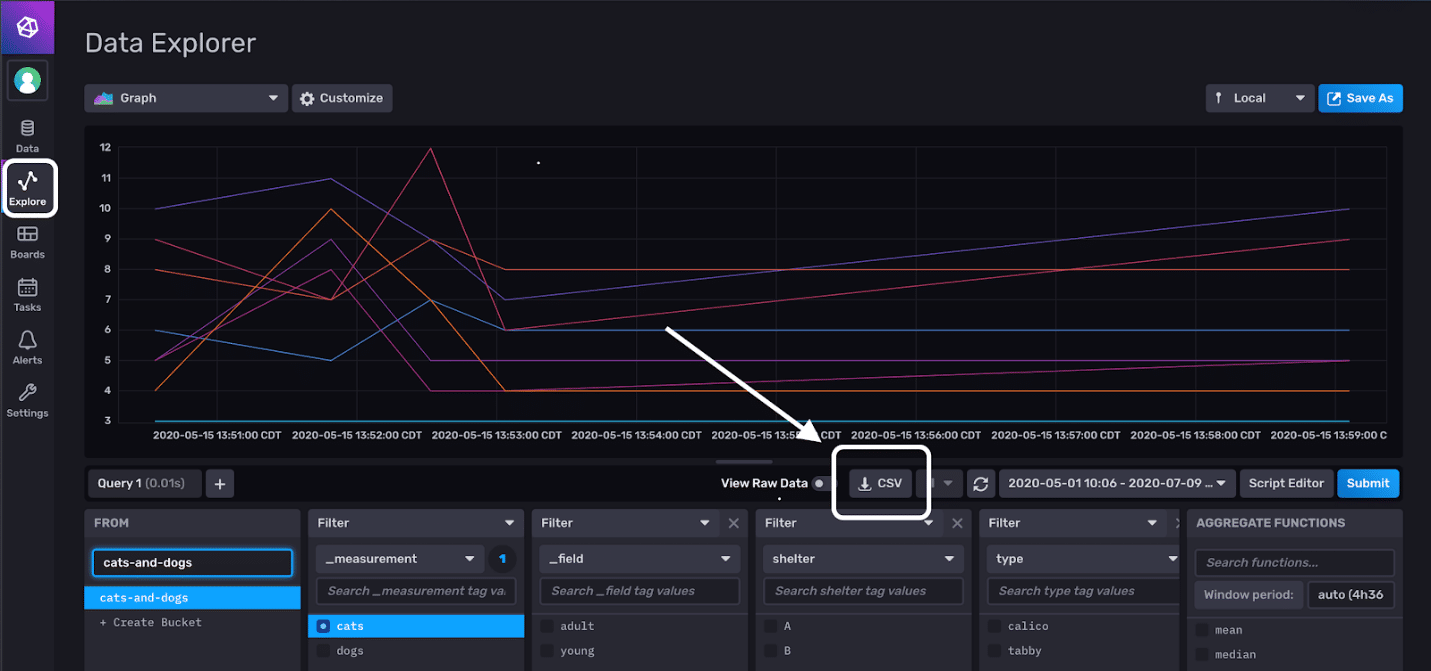Open the user avatar icon
The width and height of the screenshot is (1431, 671).
point(26,79)
